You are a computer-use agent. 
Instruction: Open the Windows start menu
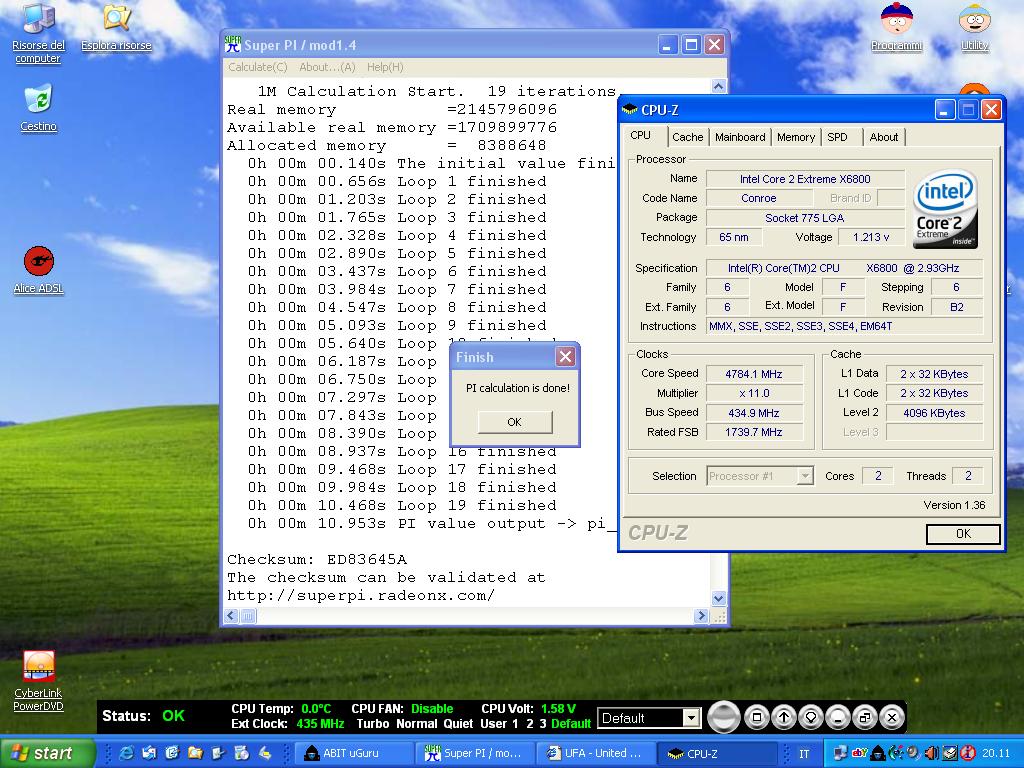click(x=48, y=753)
